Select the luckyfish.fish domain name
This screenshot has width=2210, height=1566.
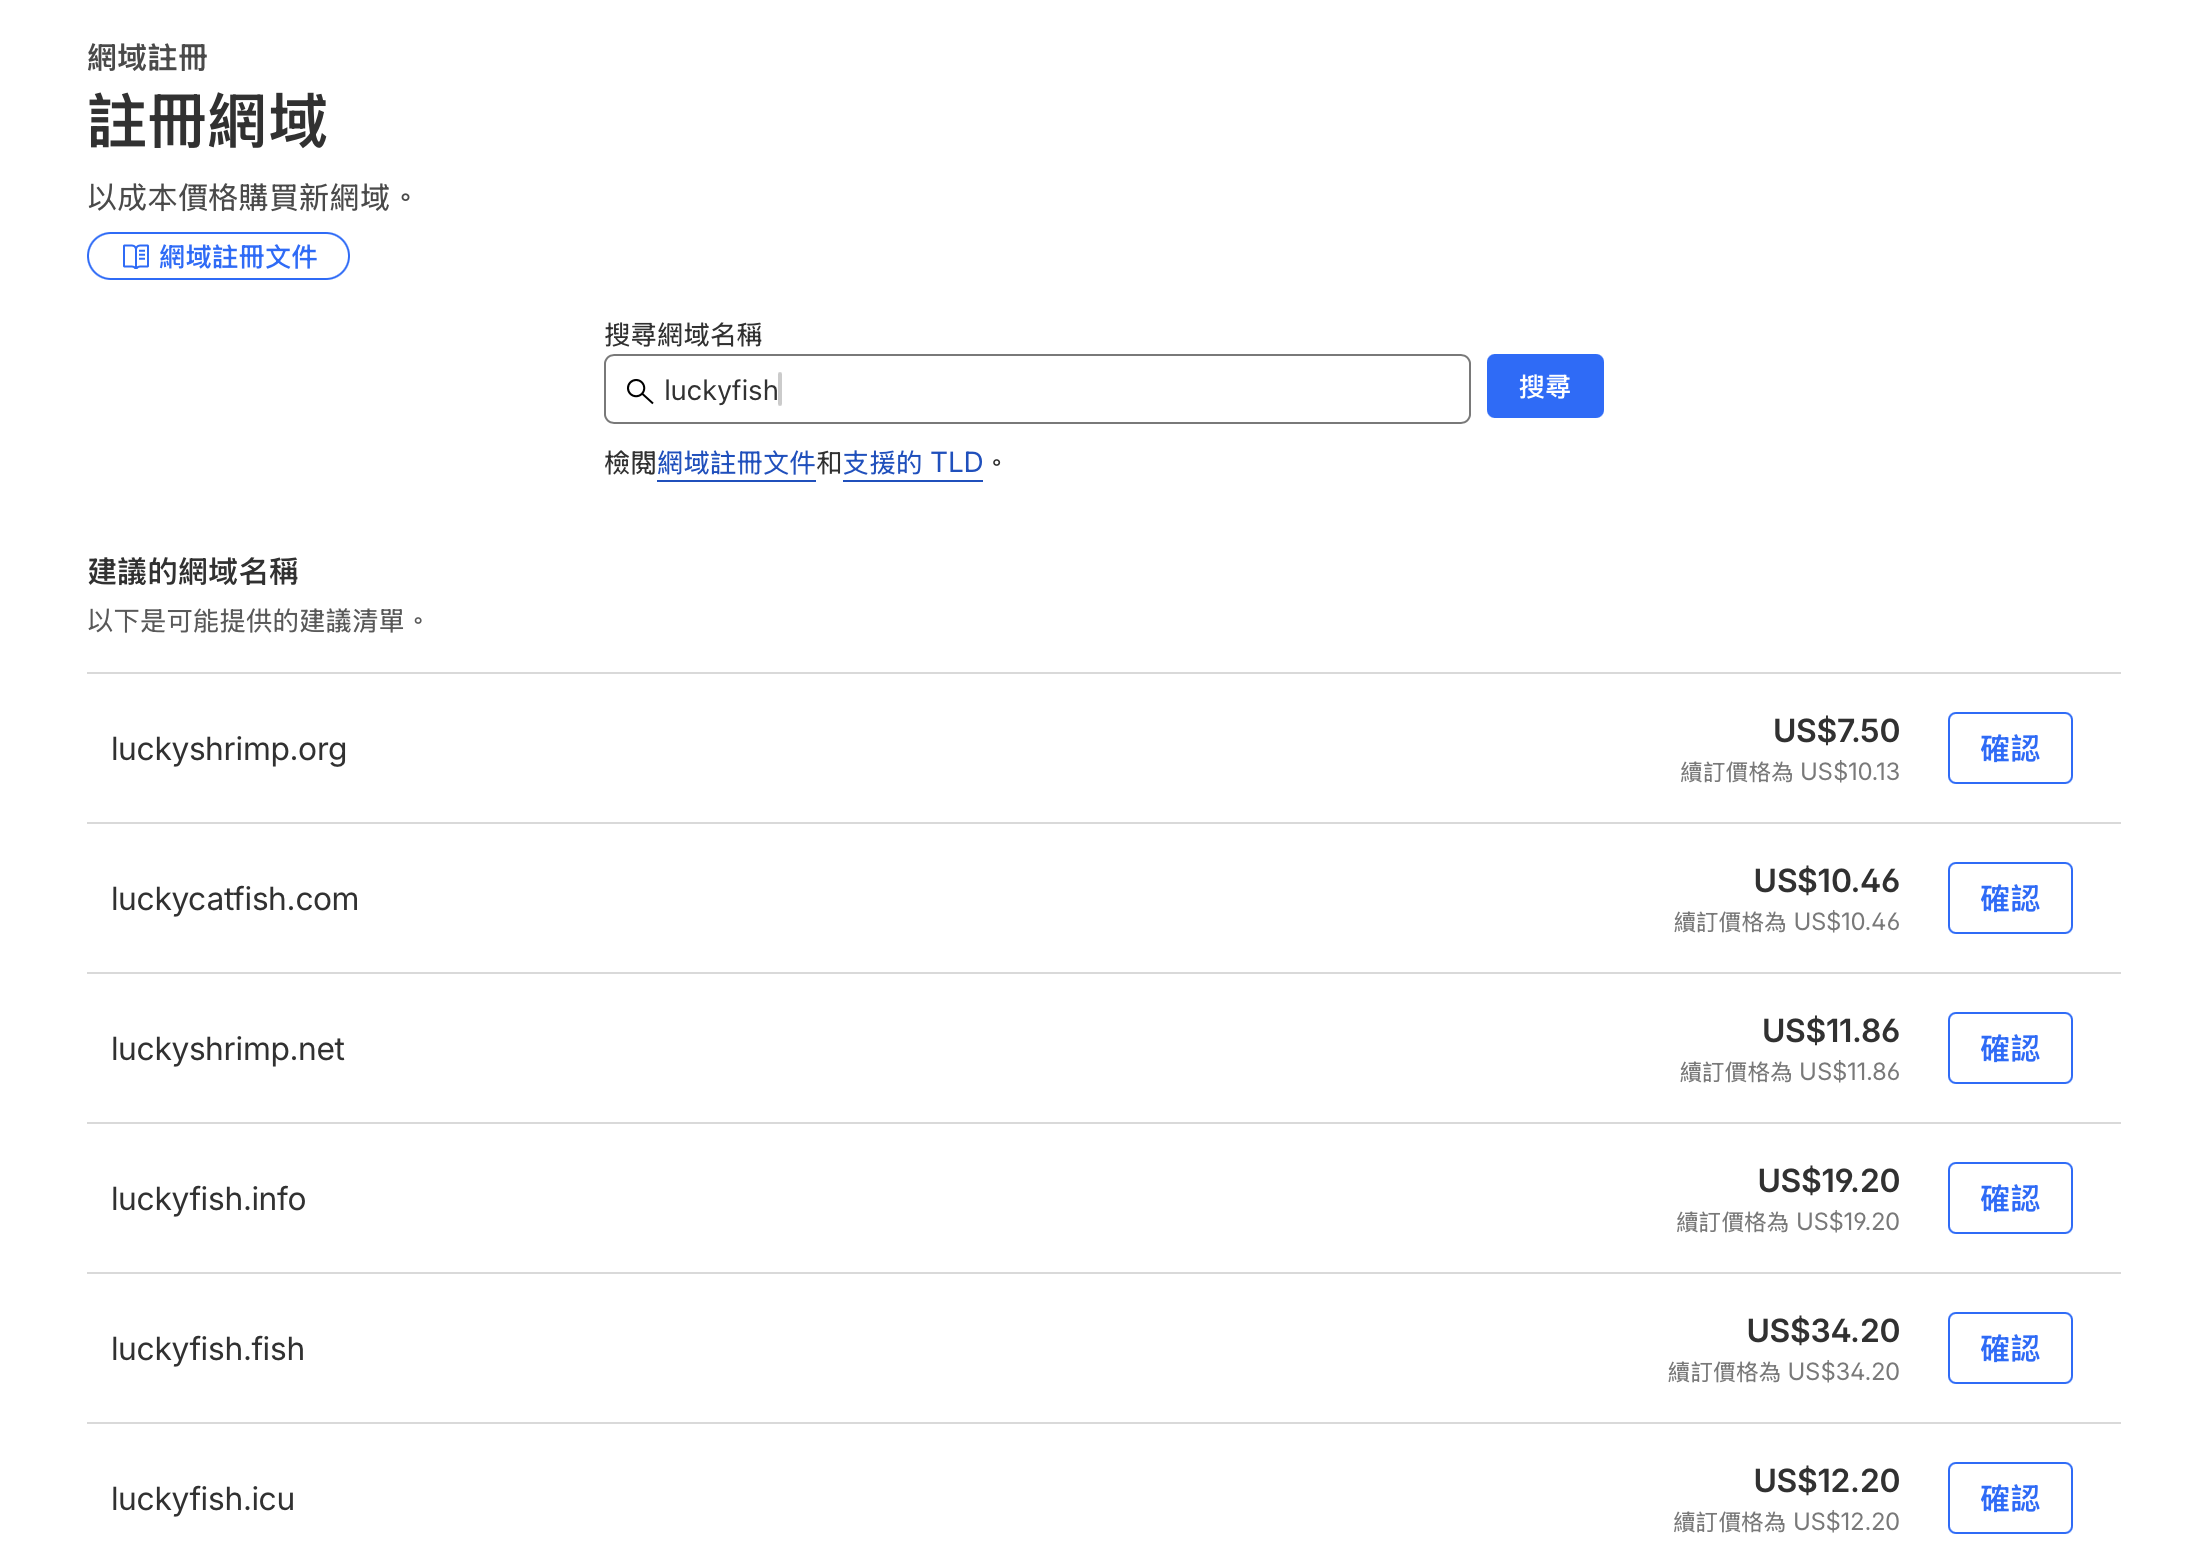coord(207,1349)
